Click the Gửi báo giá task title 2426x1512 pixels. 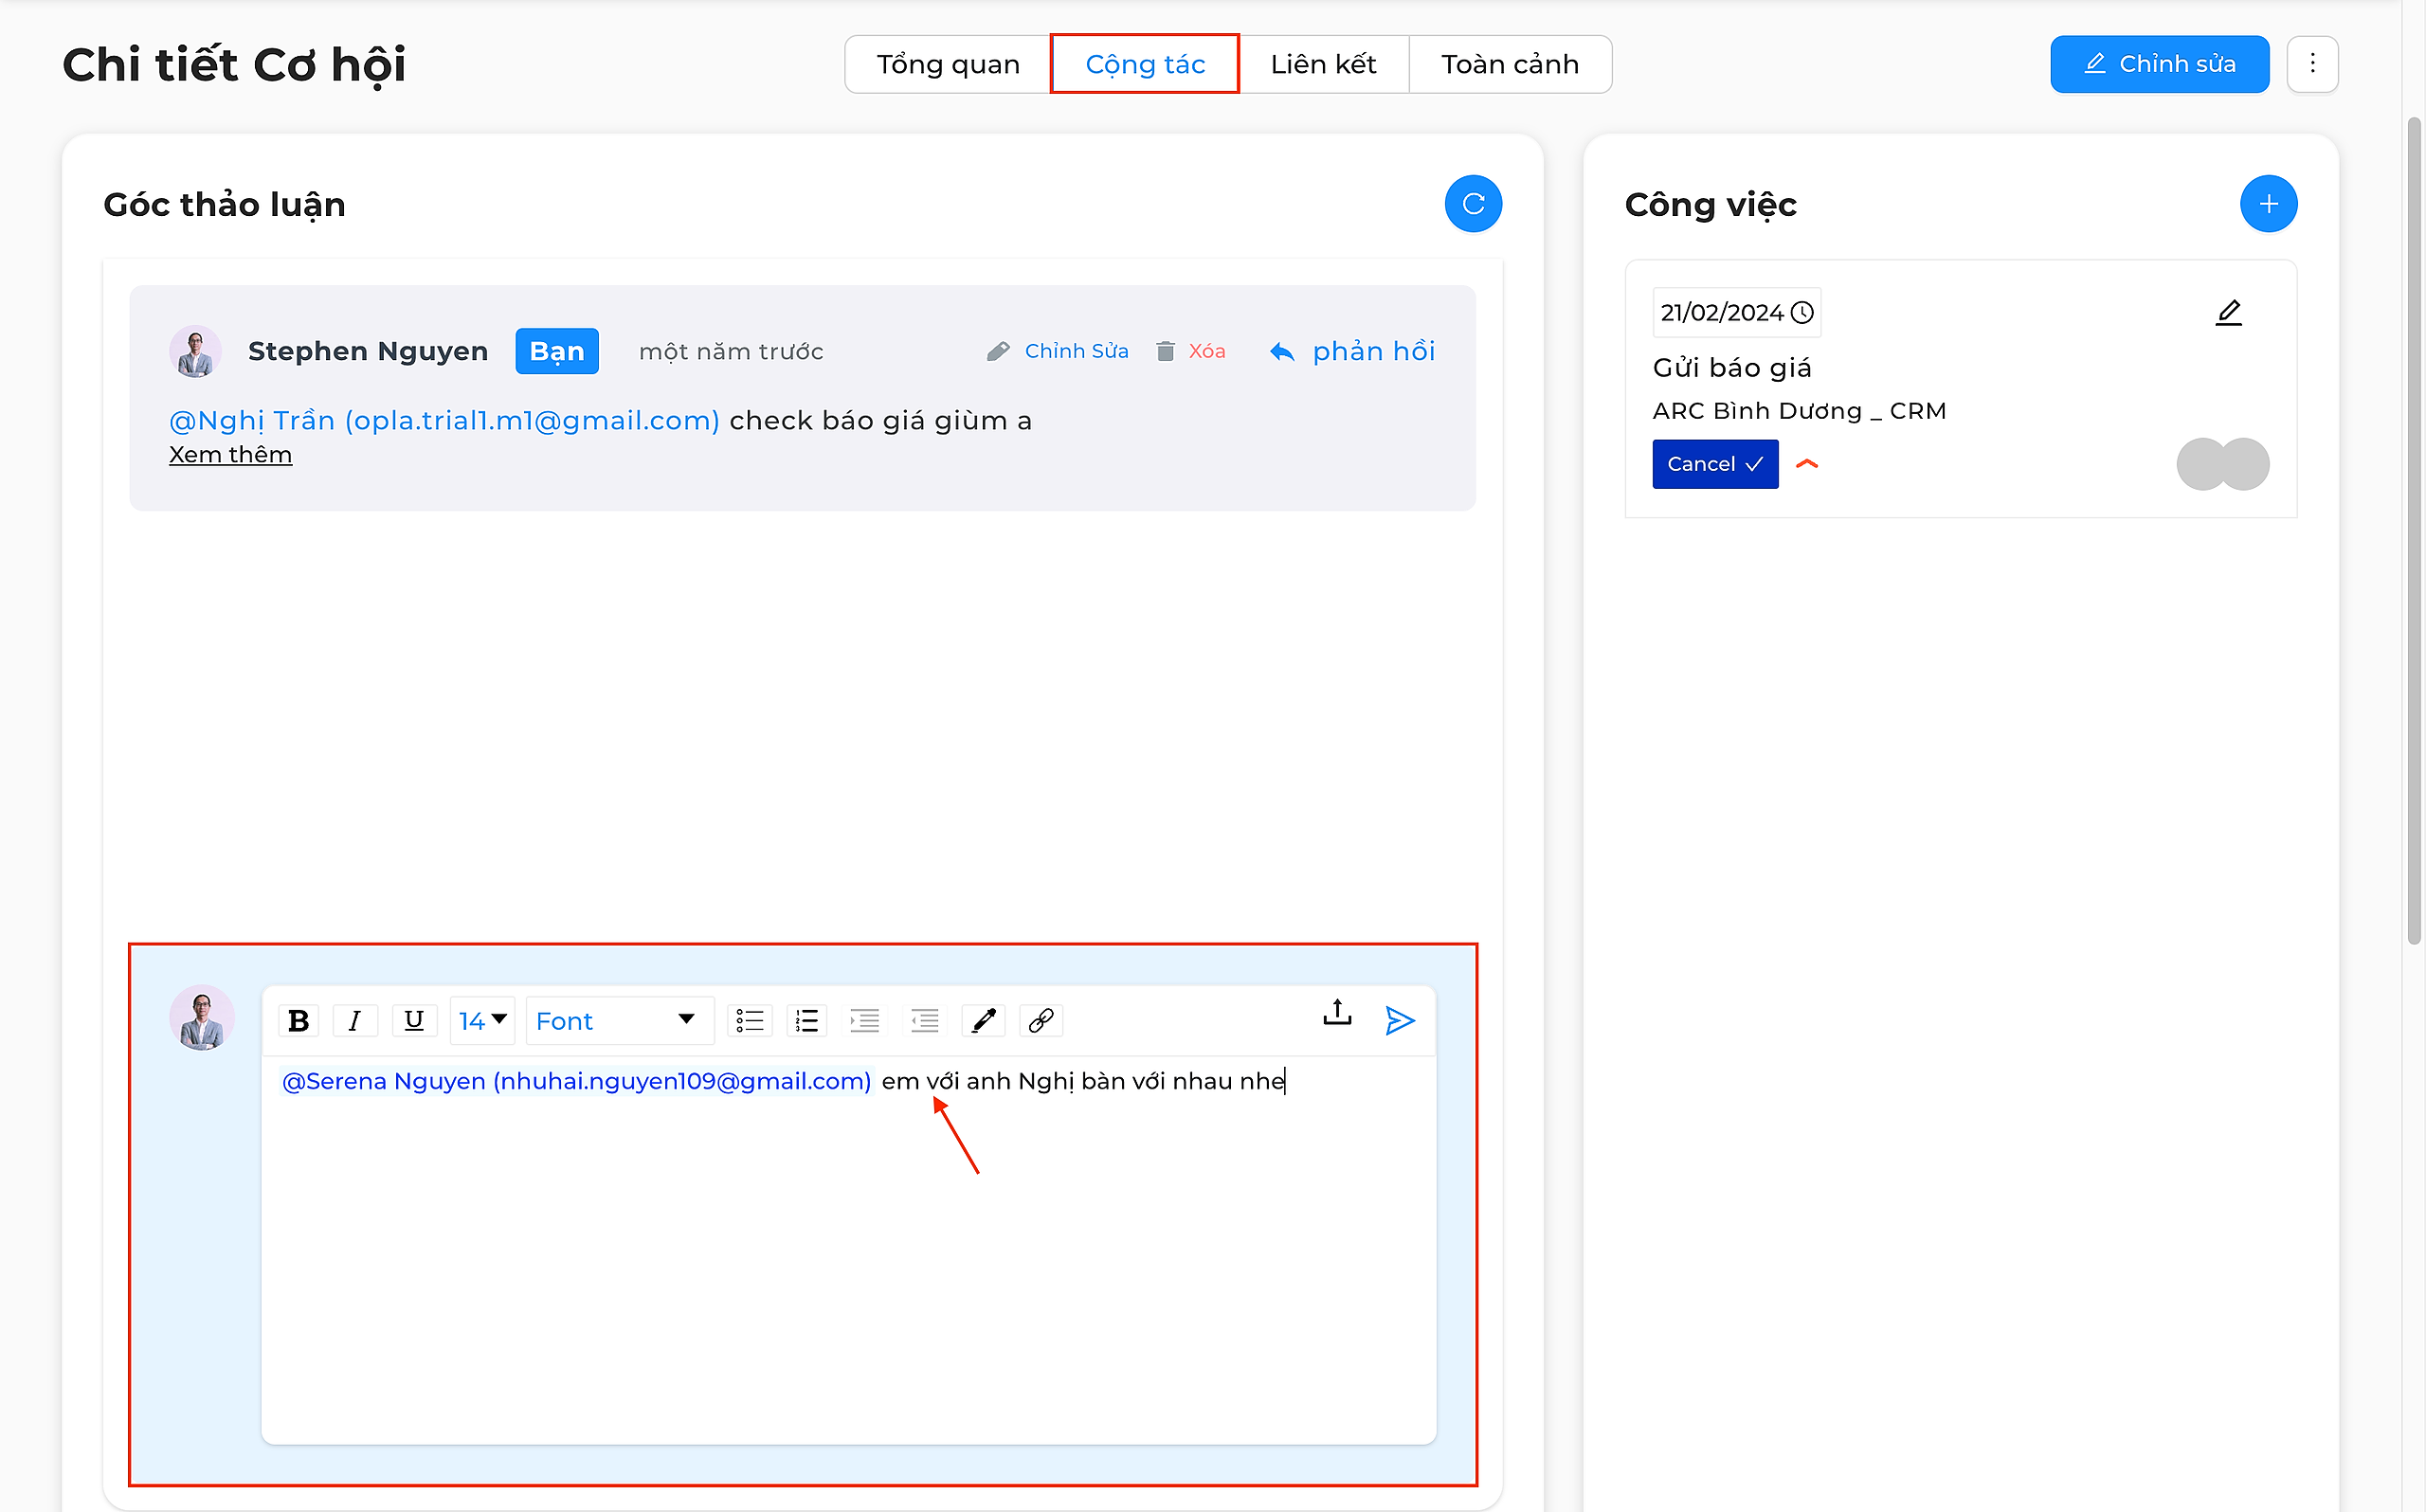point(1731,368)
